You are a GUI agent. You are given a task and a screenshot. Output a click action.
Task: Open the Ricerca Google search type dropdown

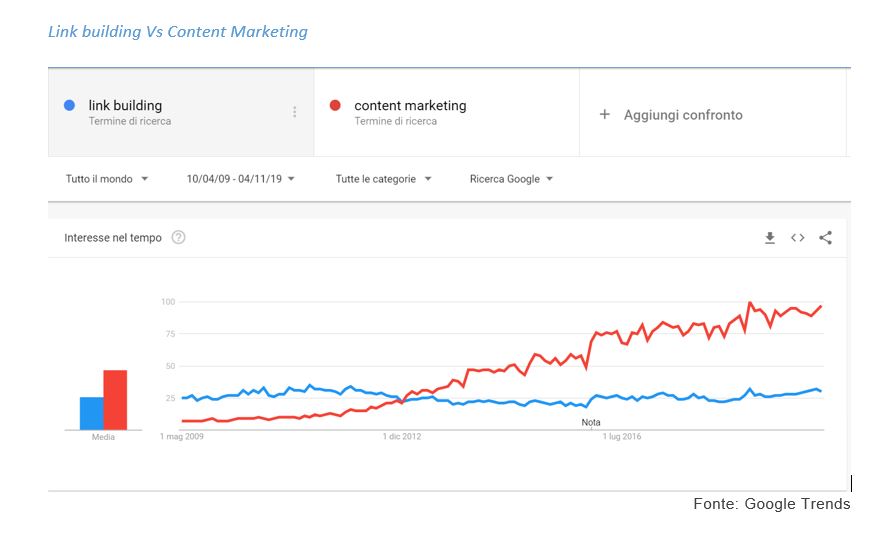click(511, 179)
